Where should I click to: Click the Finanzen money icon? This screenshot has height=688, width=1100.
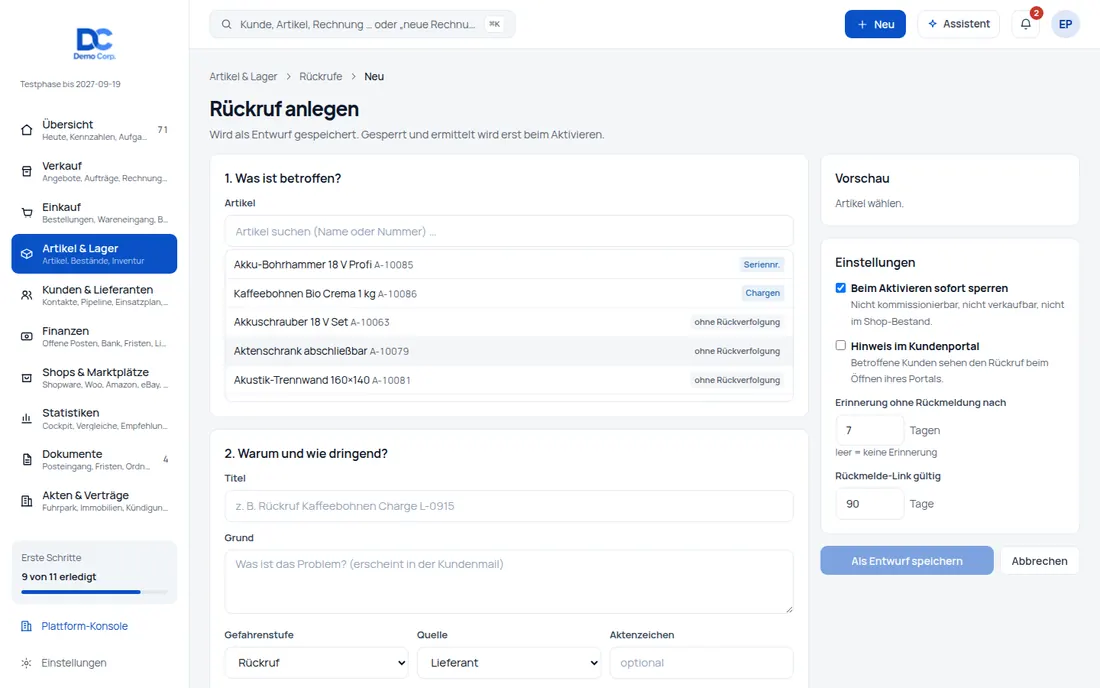pos(27,337)
